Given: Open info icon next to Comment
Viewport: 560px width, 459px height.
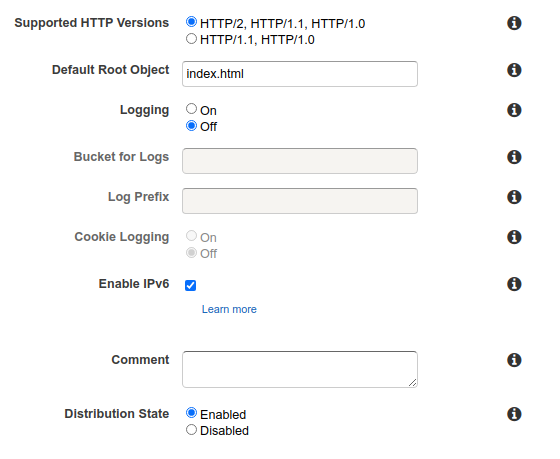Looking at the screenshot, I should click(x=514, y=360).
